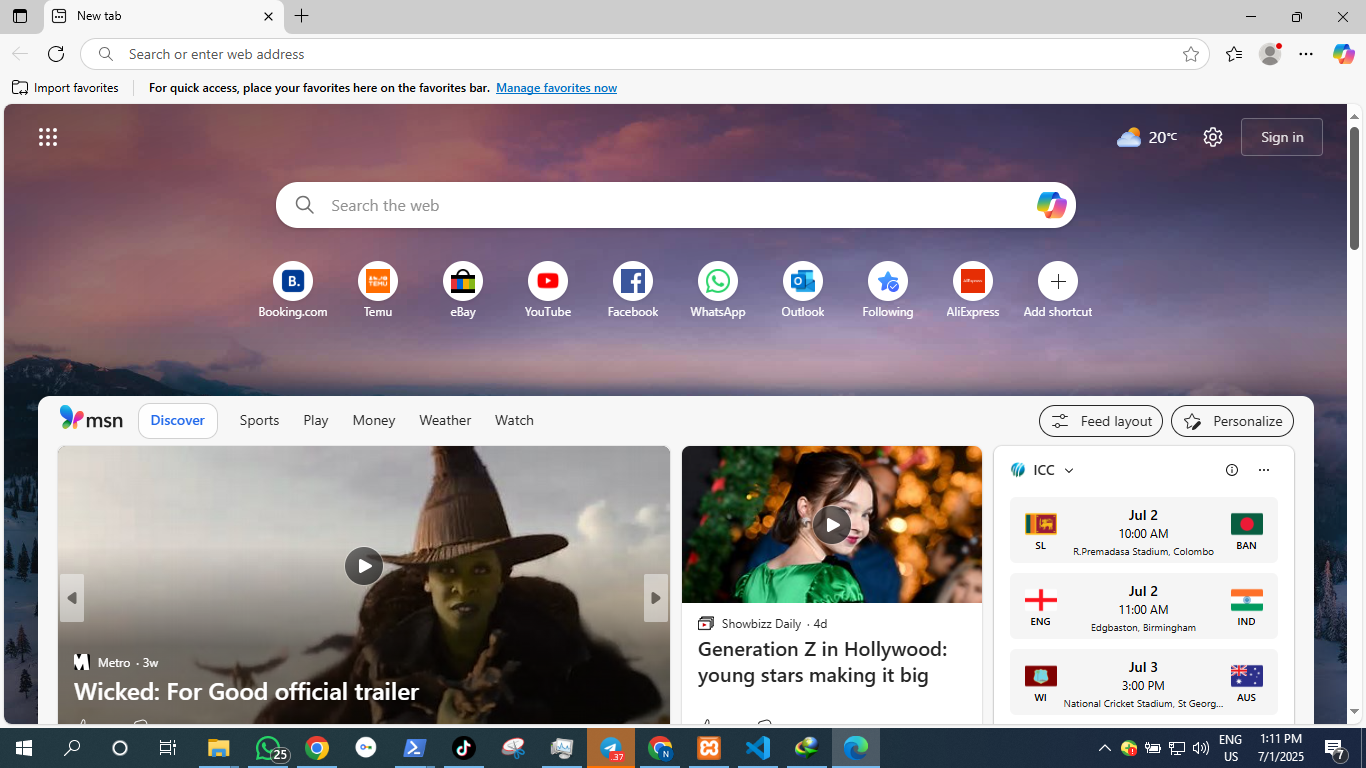This screenshot has width=1366, height=768.
Task: Click the Add shortcut plus icon
Action: click(x=1057, y=282)
